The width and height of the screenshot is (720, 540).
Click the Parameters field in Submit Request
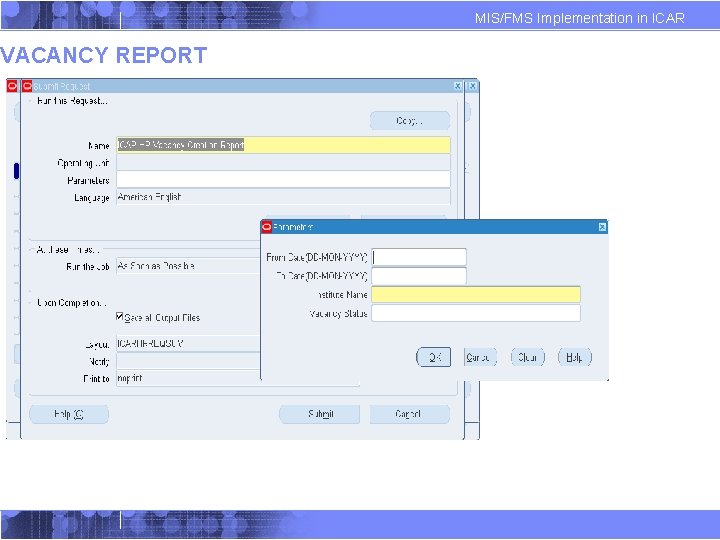pyautogui.click(x=283, y=180)
